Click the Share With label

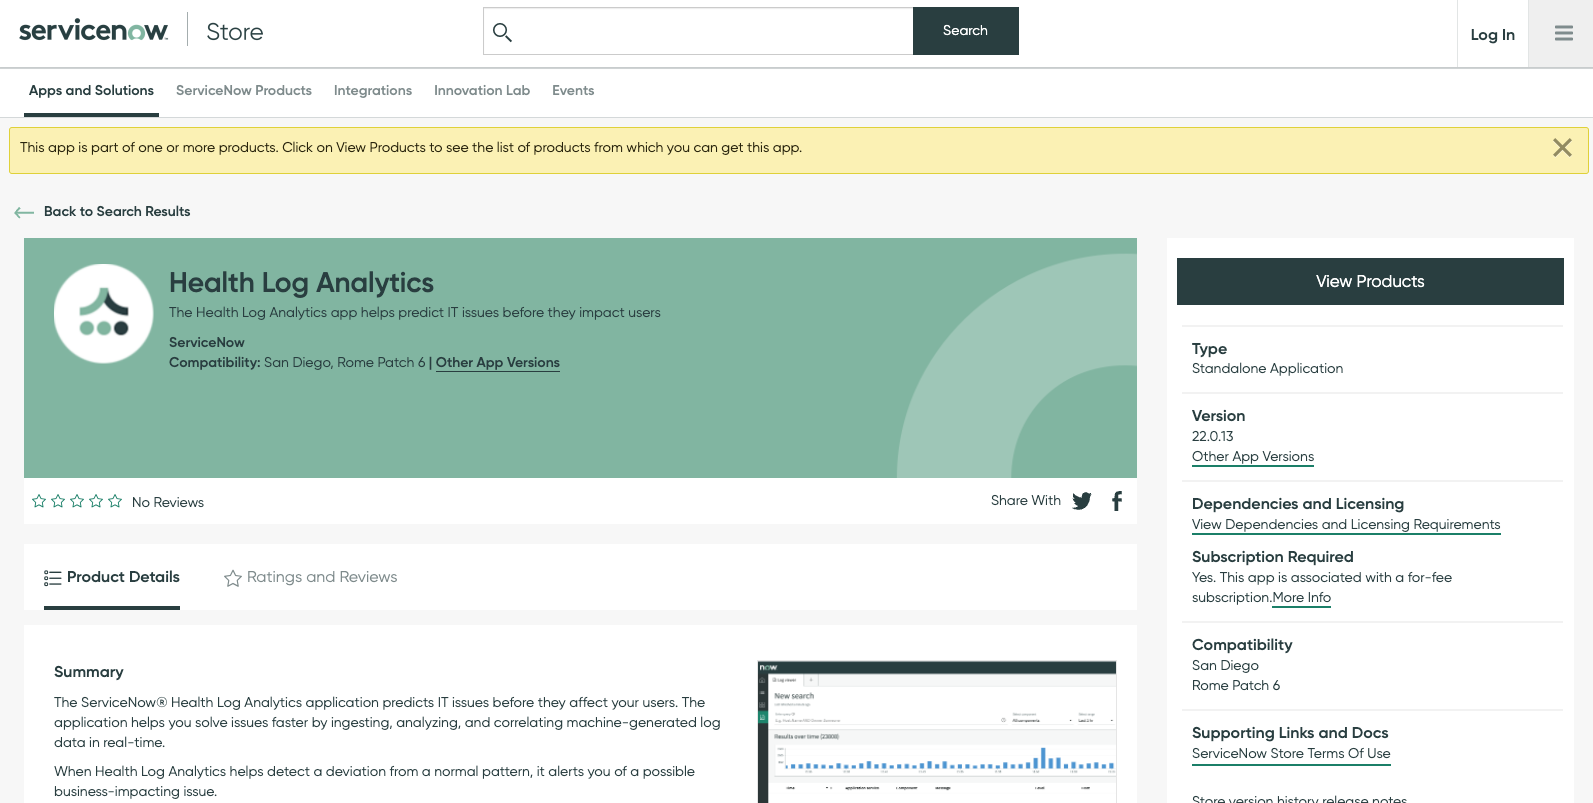[1026, 501]
